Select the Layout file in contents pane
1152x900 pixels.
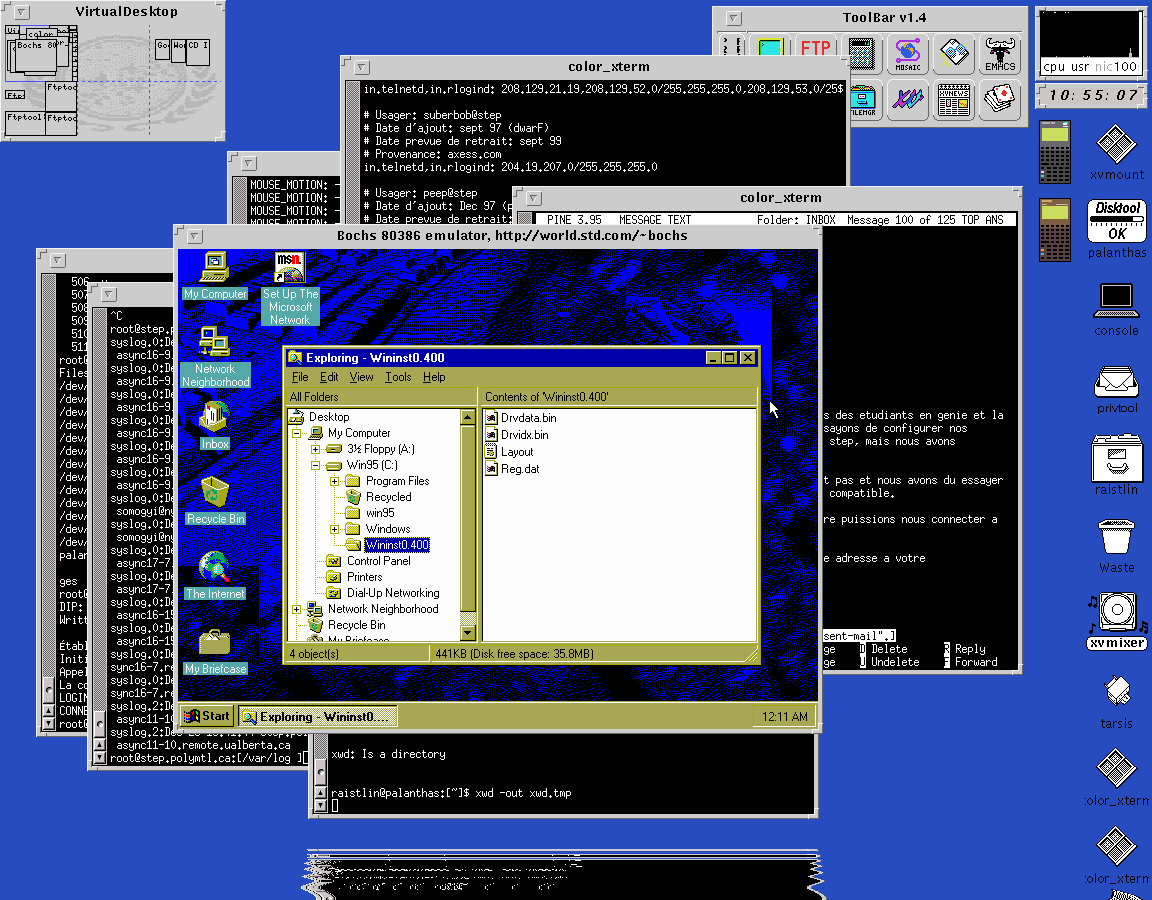pyautogui.click(x=509, y=452)
